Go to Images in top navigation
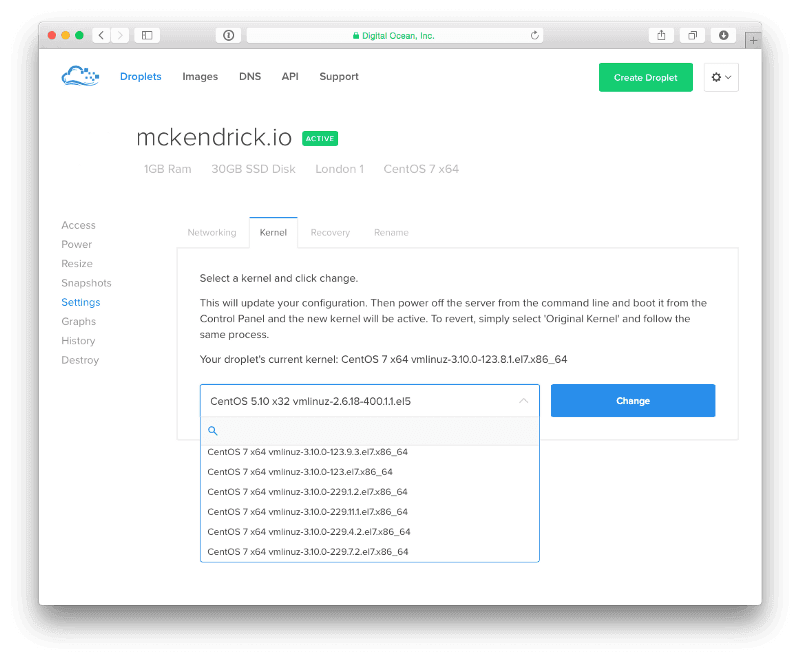Image resolution: width=800 pixels, height=660 pixels. click(200, 77)
